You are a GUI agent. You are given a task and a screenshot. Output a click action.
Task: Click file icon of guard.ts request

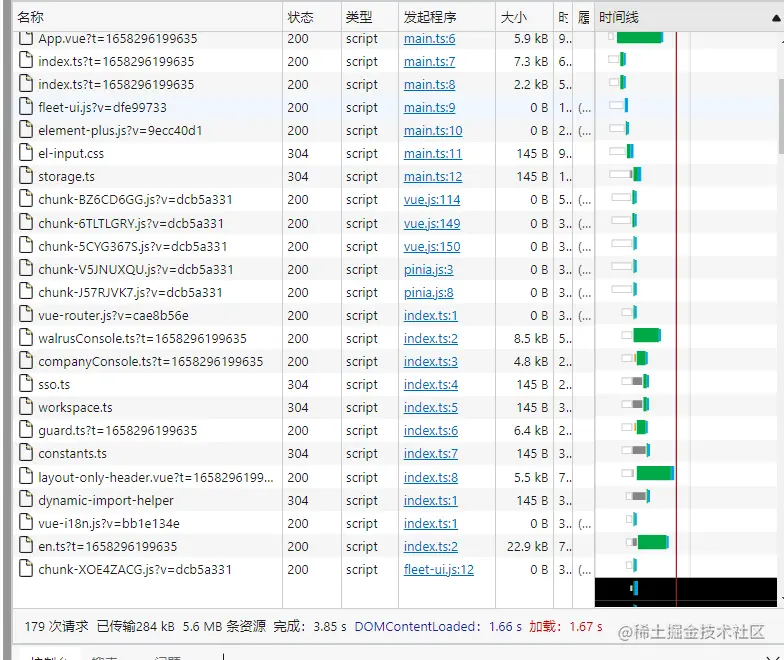(x=26, y=429)
